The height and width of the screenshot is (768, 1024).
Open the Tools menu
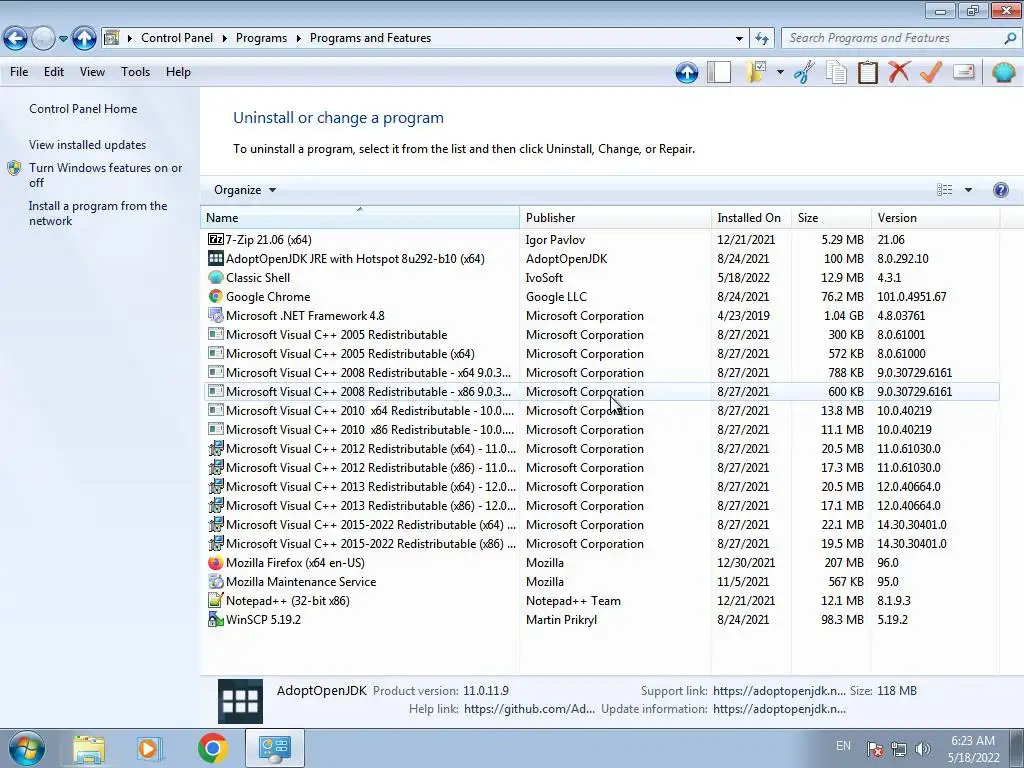click(135, 72)
